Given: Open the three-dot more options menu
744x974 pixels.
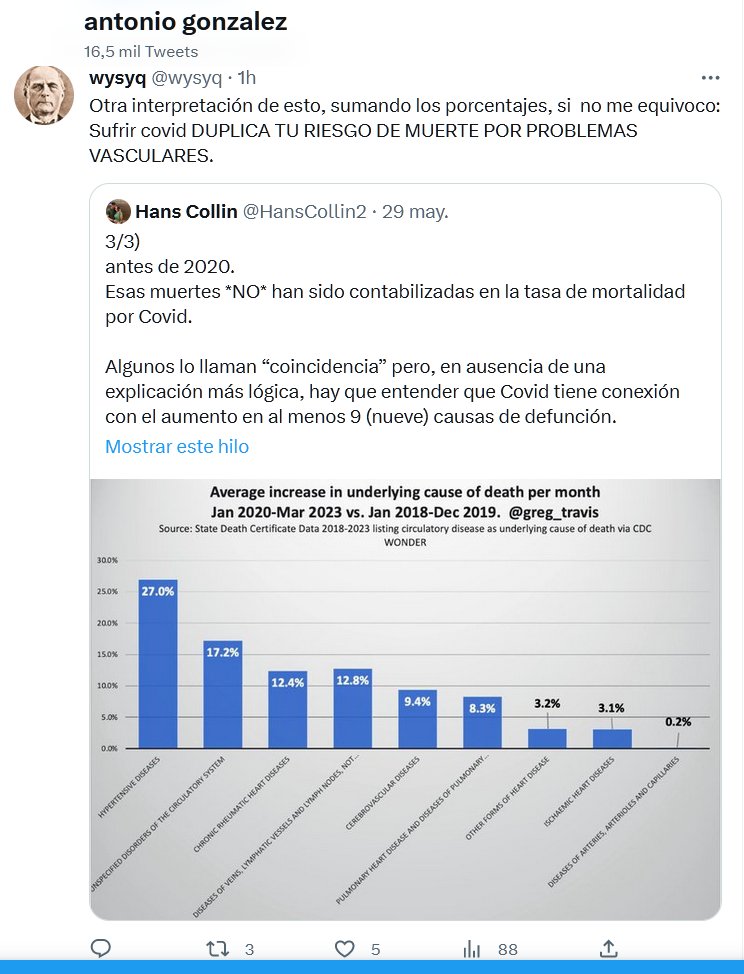Looking at the screenshot, I should point(711,77).
